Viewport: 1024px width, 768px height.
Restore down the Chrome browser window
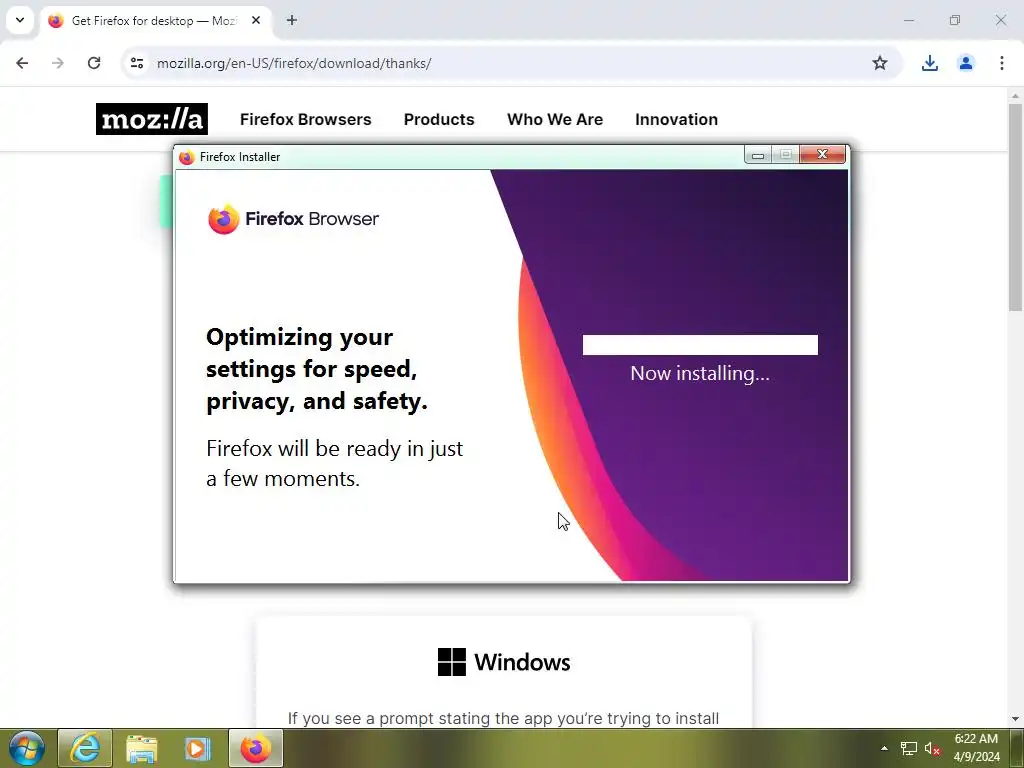[x=955, y=20]
